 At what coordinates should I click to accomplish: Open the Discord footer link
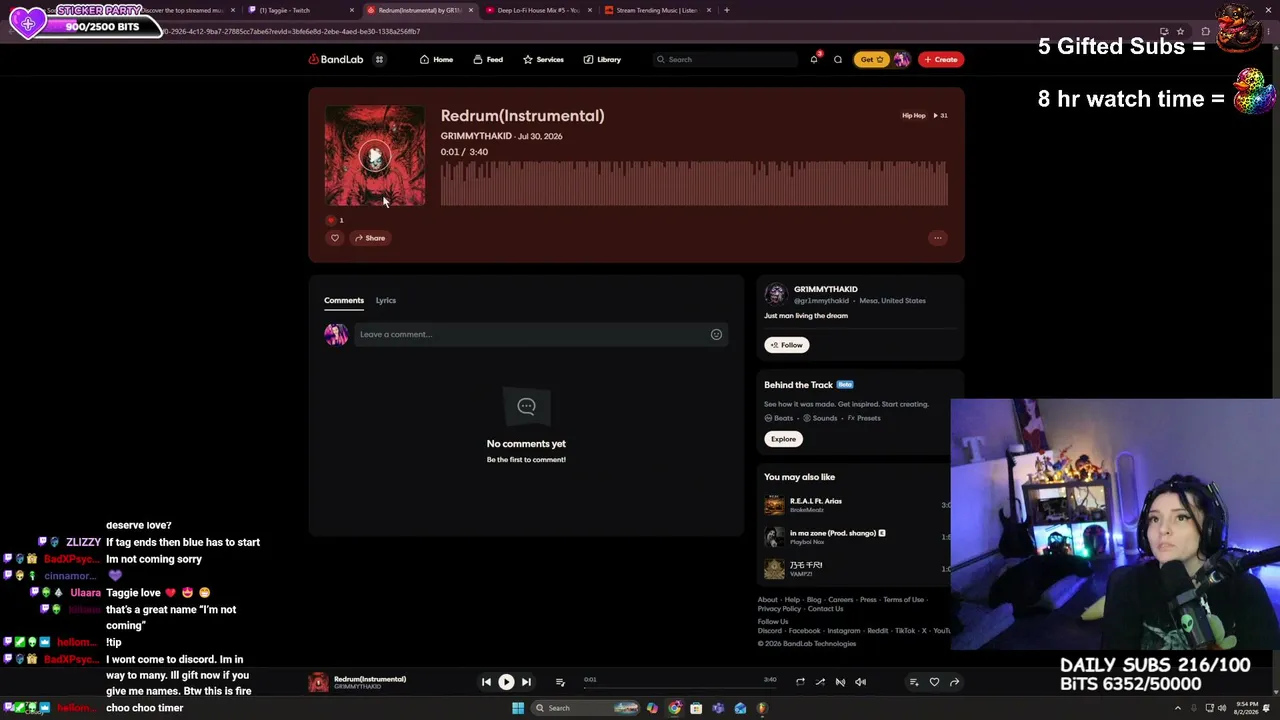[770, 631]
